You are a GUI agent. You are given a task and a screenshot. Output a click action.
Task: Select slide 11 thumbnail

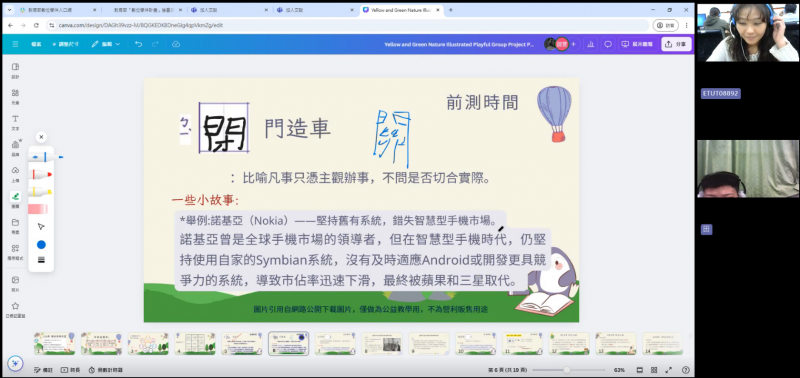[522, 343]
